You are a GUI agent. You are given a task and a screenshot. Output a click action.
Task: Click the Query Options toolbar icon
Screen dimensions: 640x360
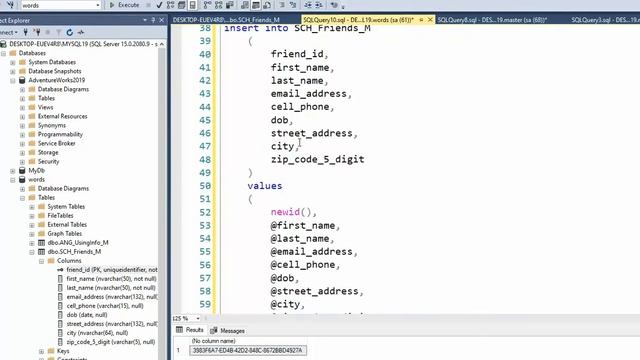(182, 5)
